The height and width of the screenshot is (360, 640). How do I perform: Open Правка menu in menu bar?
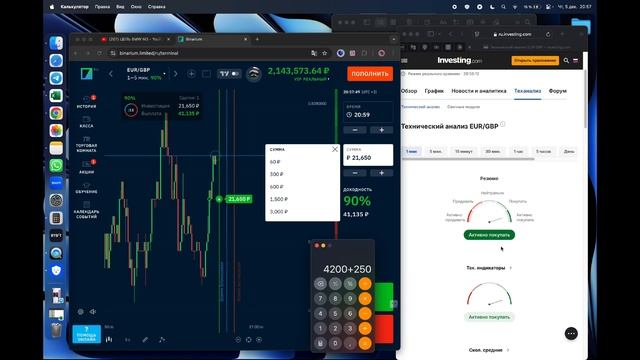pos(102,7)
